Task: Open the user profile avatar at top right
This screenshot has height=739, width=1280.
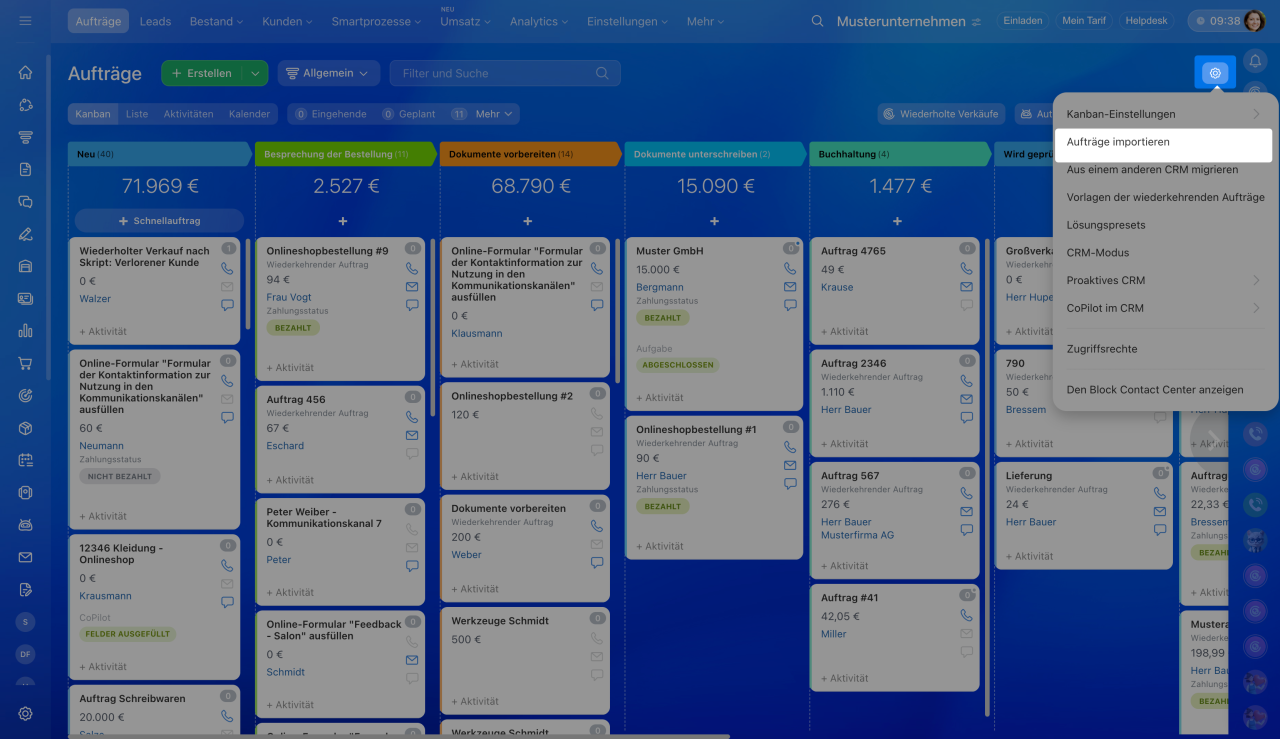Action: [1254, 21]
